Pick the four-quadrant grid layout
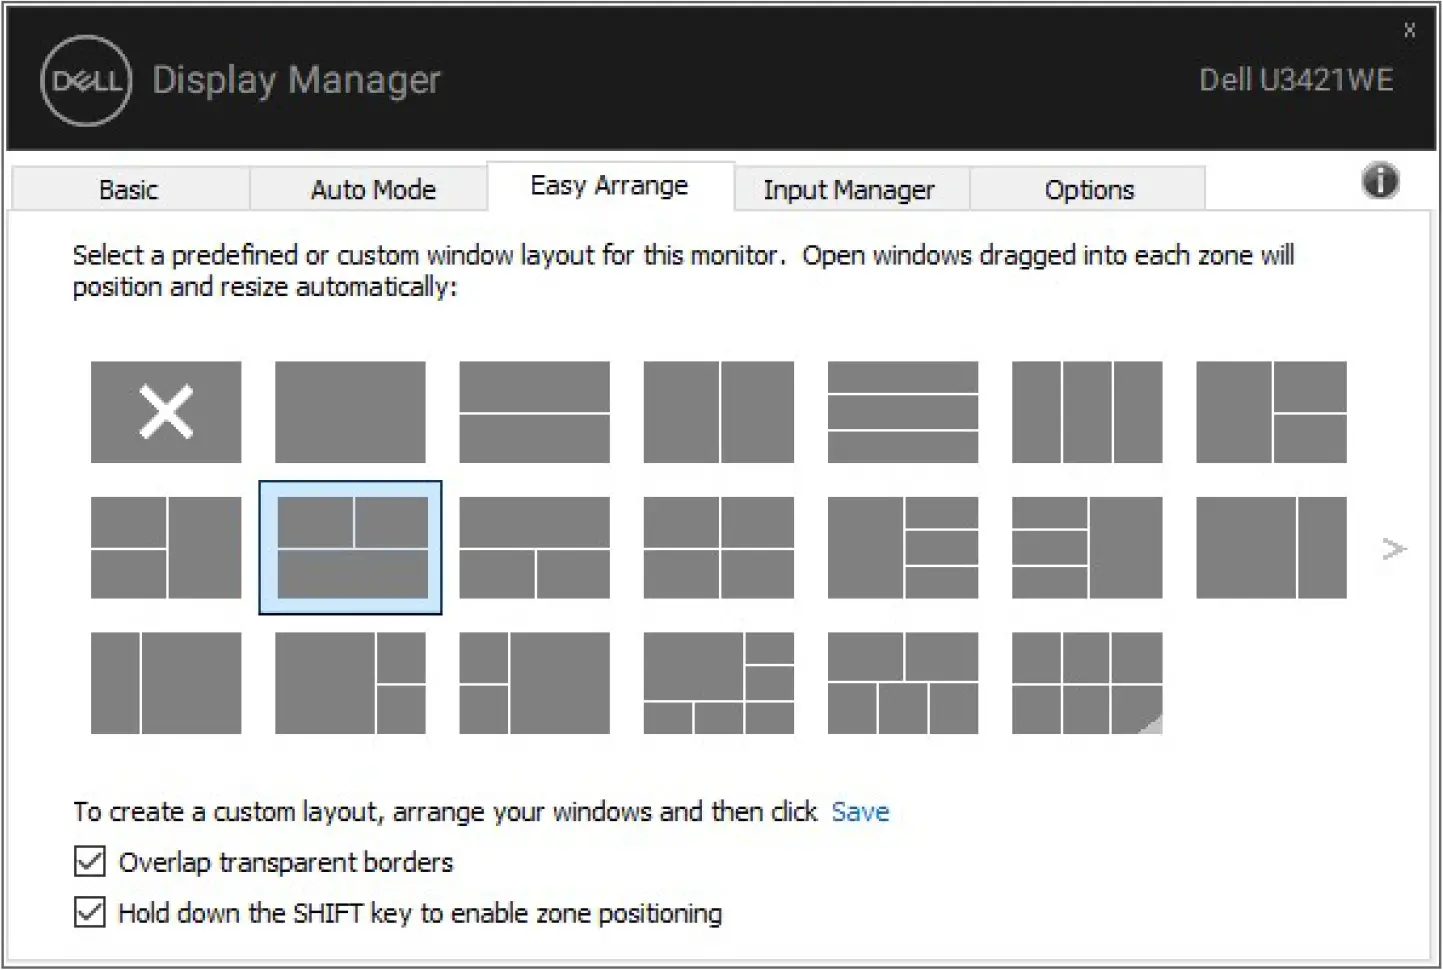1443x970 pixels. tap(718, 548)
